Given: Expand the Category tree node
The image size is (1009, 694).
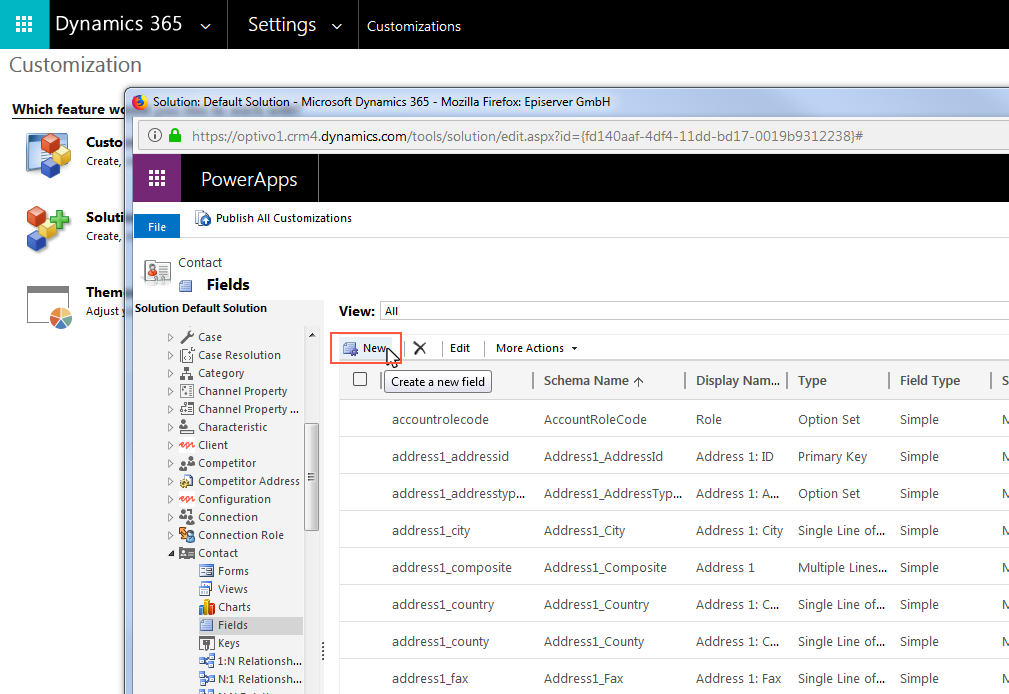Looking at the screenshot, I should pyautogui.click(x=171, y=373).
